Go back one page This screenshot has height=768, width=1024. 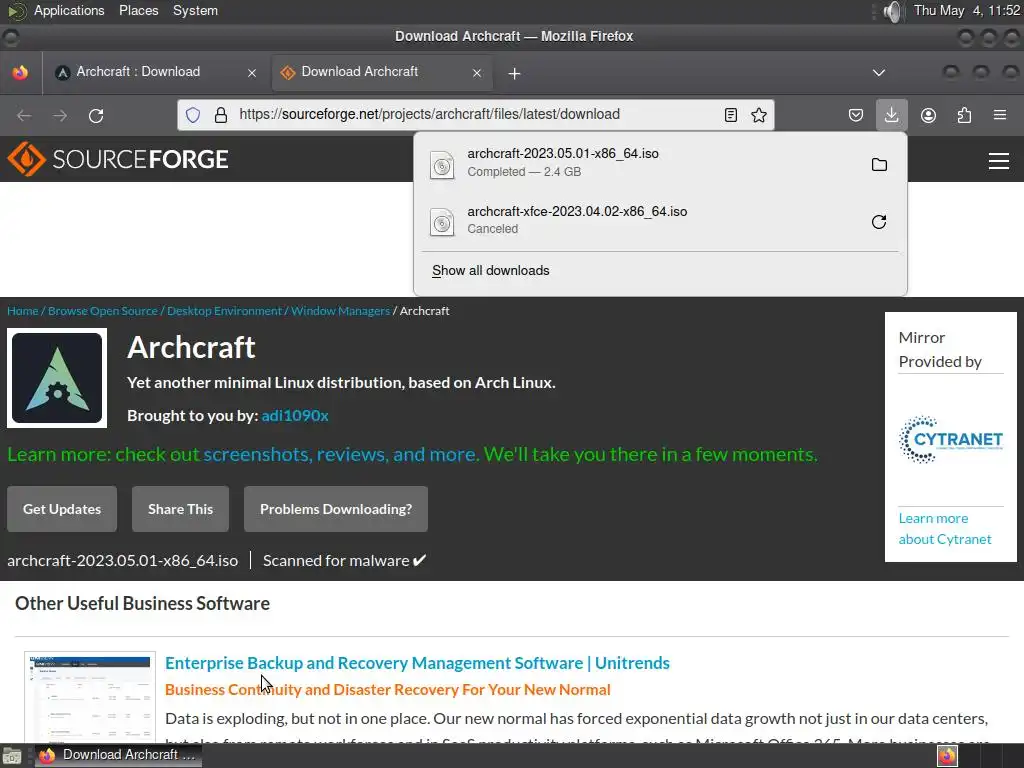(x=24, y=116)
